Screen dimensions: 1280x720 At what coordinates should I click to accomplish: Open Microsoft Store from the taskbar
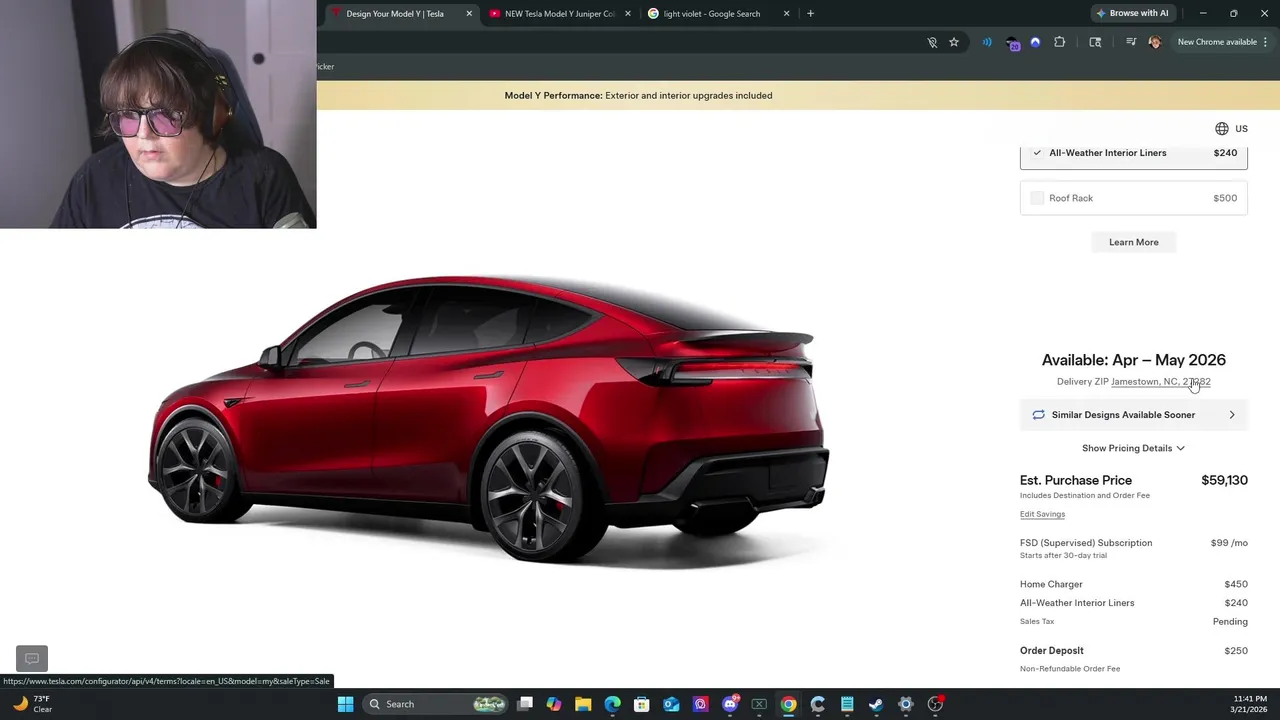[642, 704]
